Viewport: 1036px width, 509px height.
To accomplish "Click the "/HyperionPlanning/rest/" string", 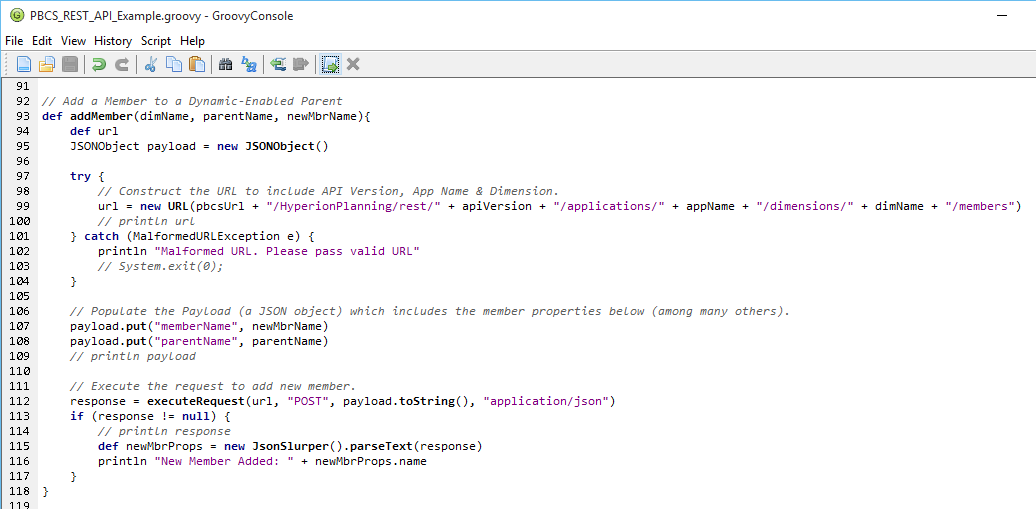I will (351, 206).
